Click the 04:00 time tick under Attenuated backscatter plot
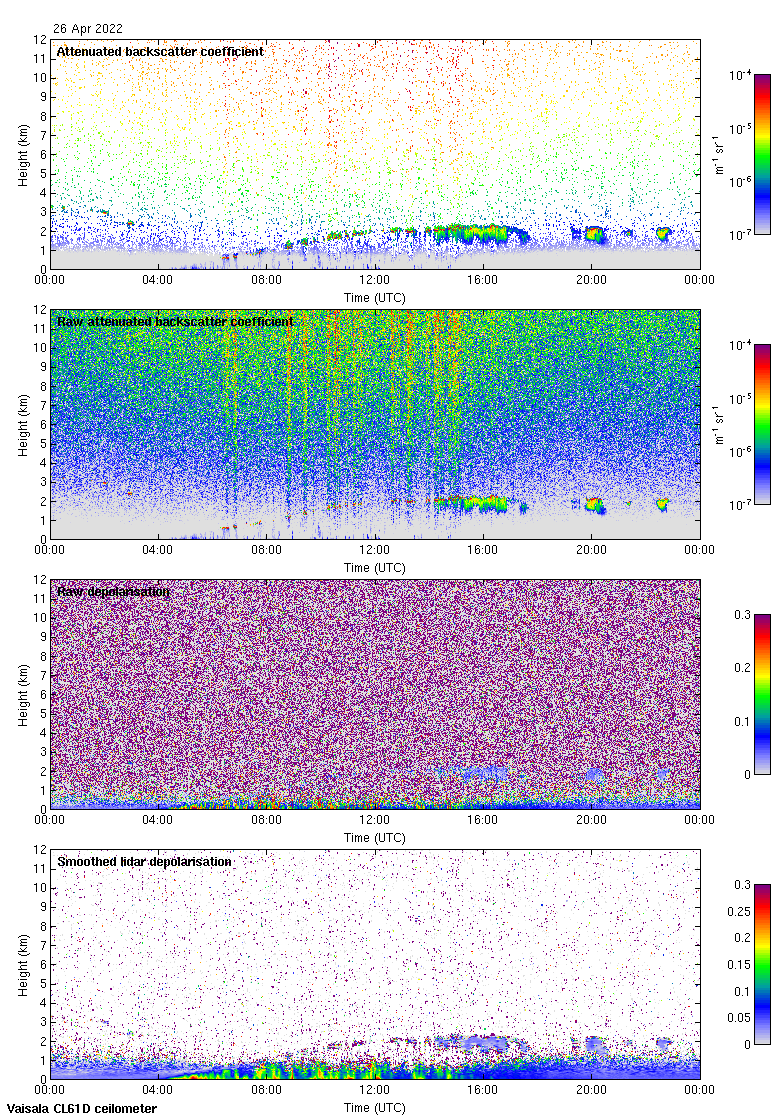780x1120 pixels. [157, 279]
